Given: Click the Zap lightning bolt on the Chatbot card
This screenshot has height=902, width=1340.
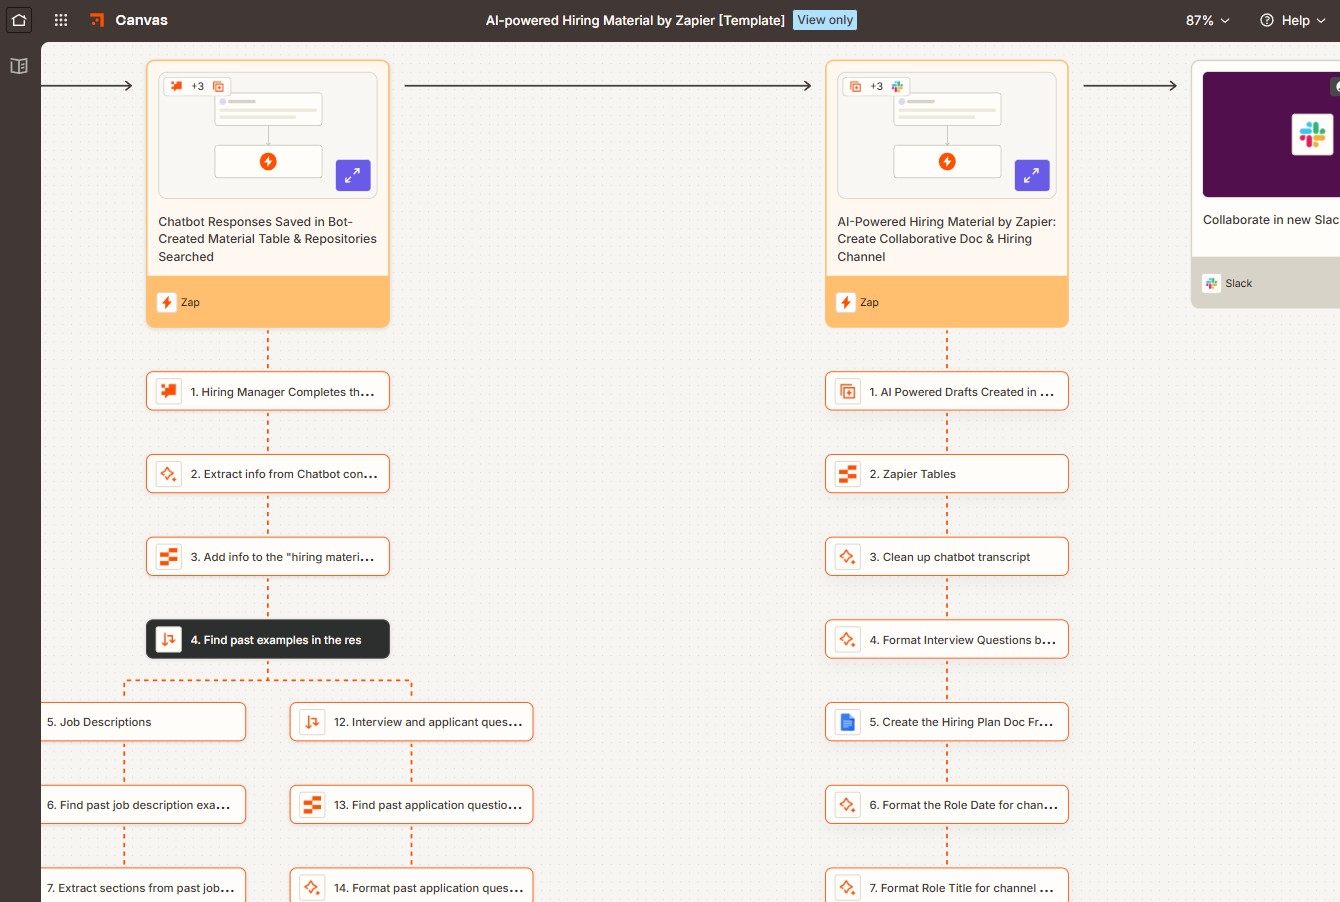Looking at the screenshot, I should (x=168, y=302).
